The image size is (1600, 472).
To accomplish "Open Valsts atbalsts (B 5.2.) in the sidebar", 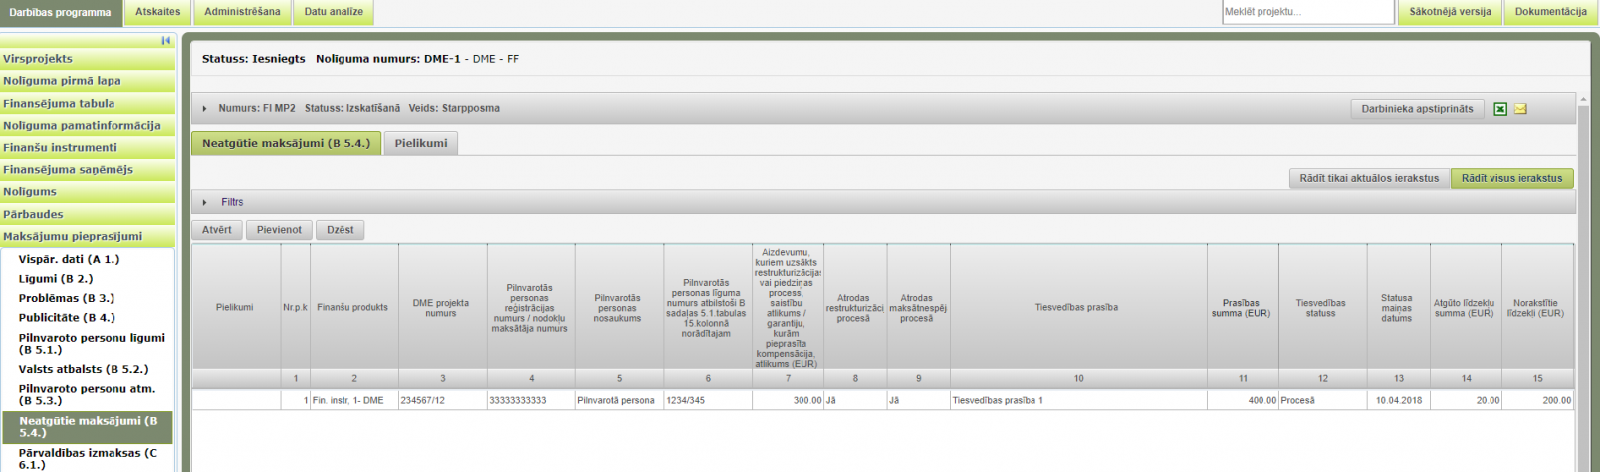I will click(x=83, y=369).
